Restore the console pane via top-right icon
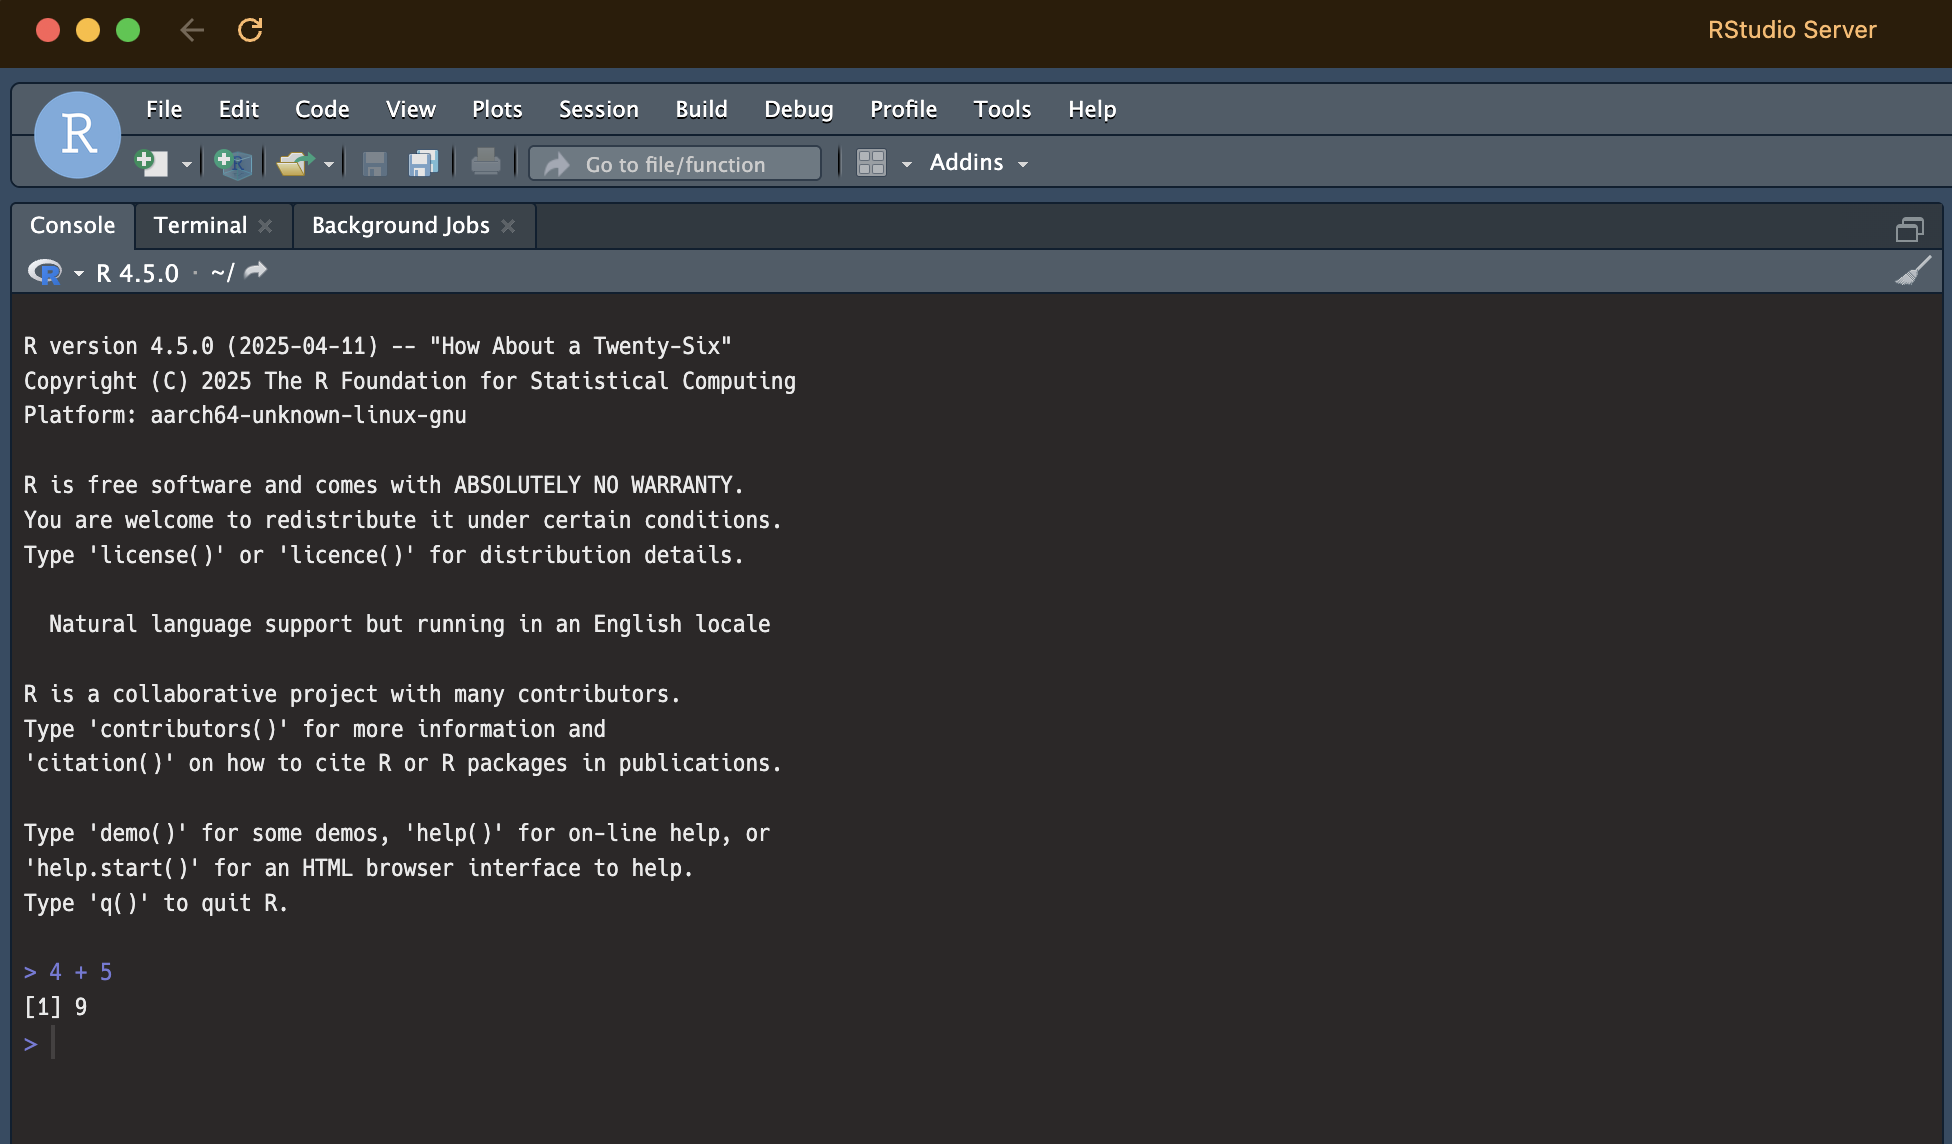 tap(1909, 229)
